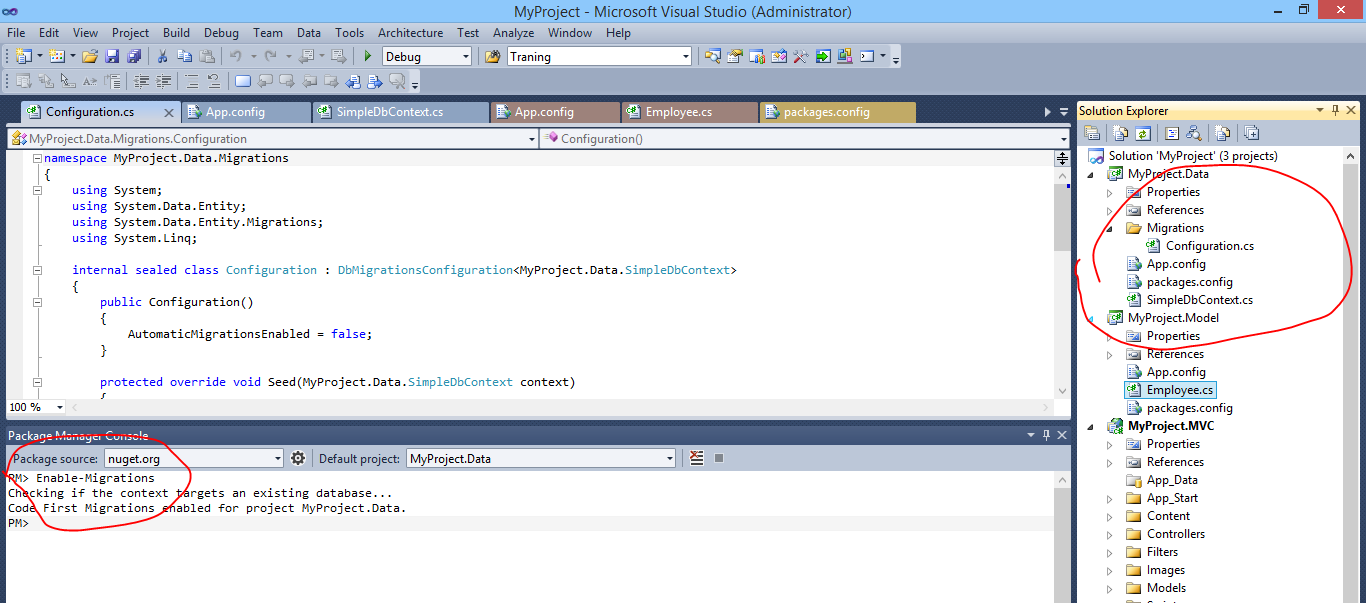
Task: Collapse the Migrations folder in Solution Explorer
Action: click(1109, 228)
